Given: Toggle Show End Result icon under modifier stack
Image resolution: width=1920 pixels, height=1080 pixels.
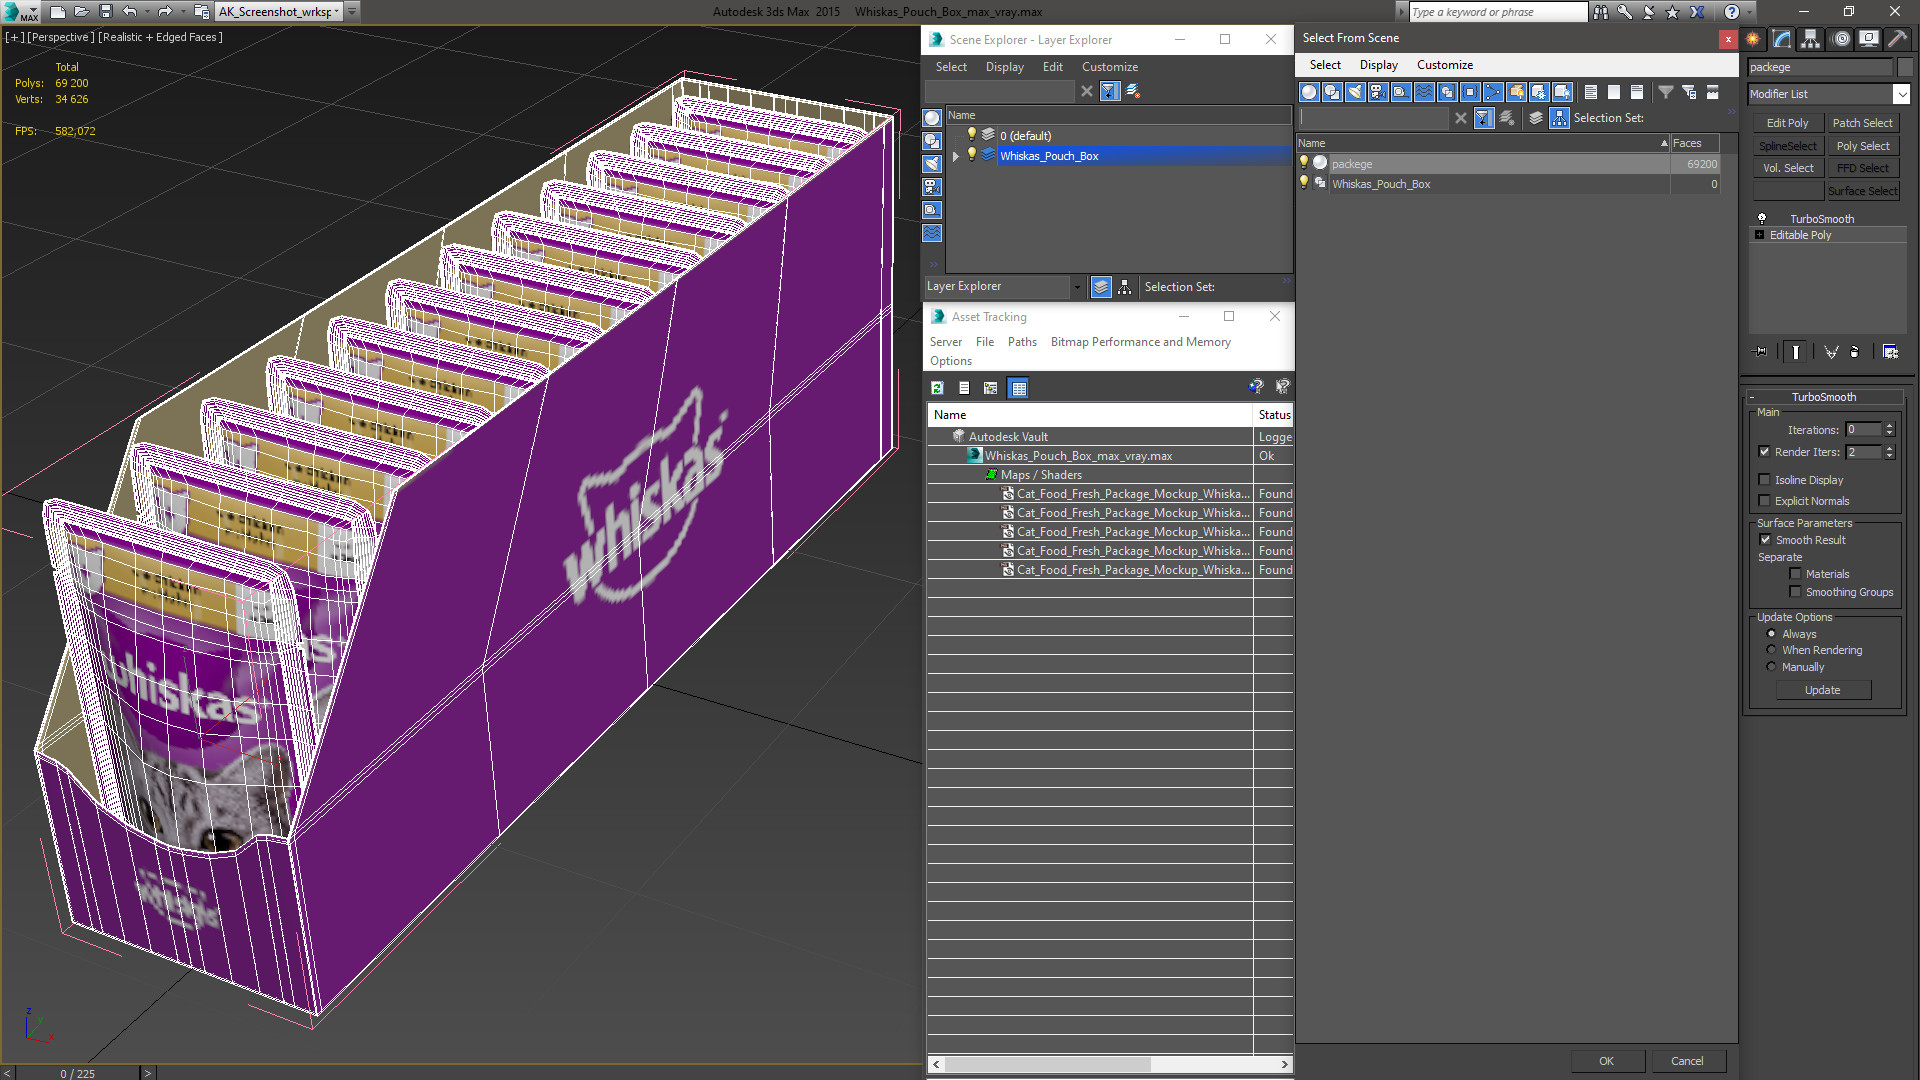Looking at the screenshot, I should click(1796, 352).
